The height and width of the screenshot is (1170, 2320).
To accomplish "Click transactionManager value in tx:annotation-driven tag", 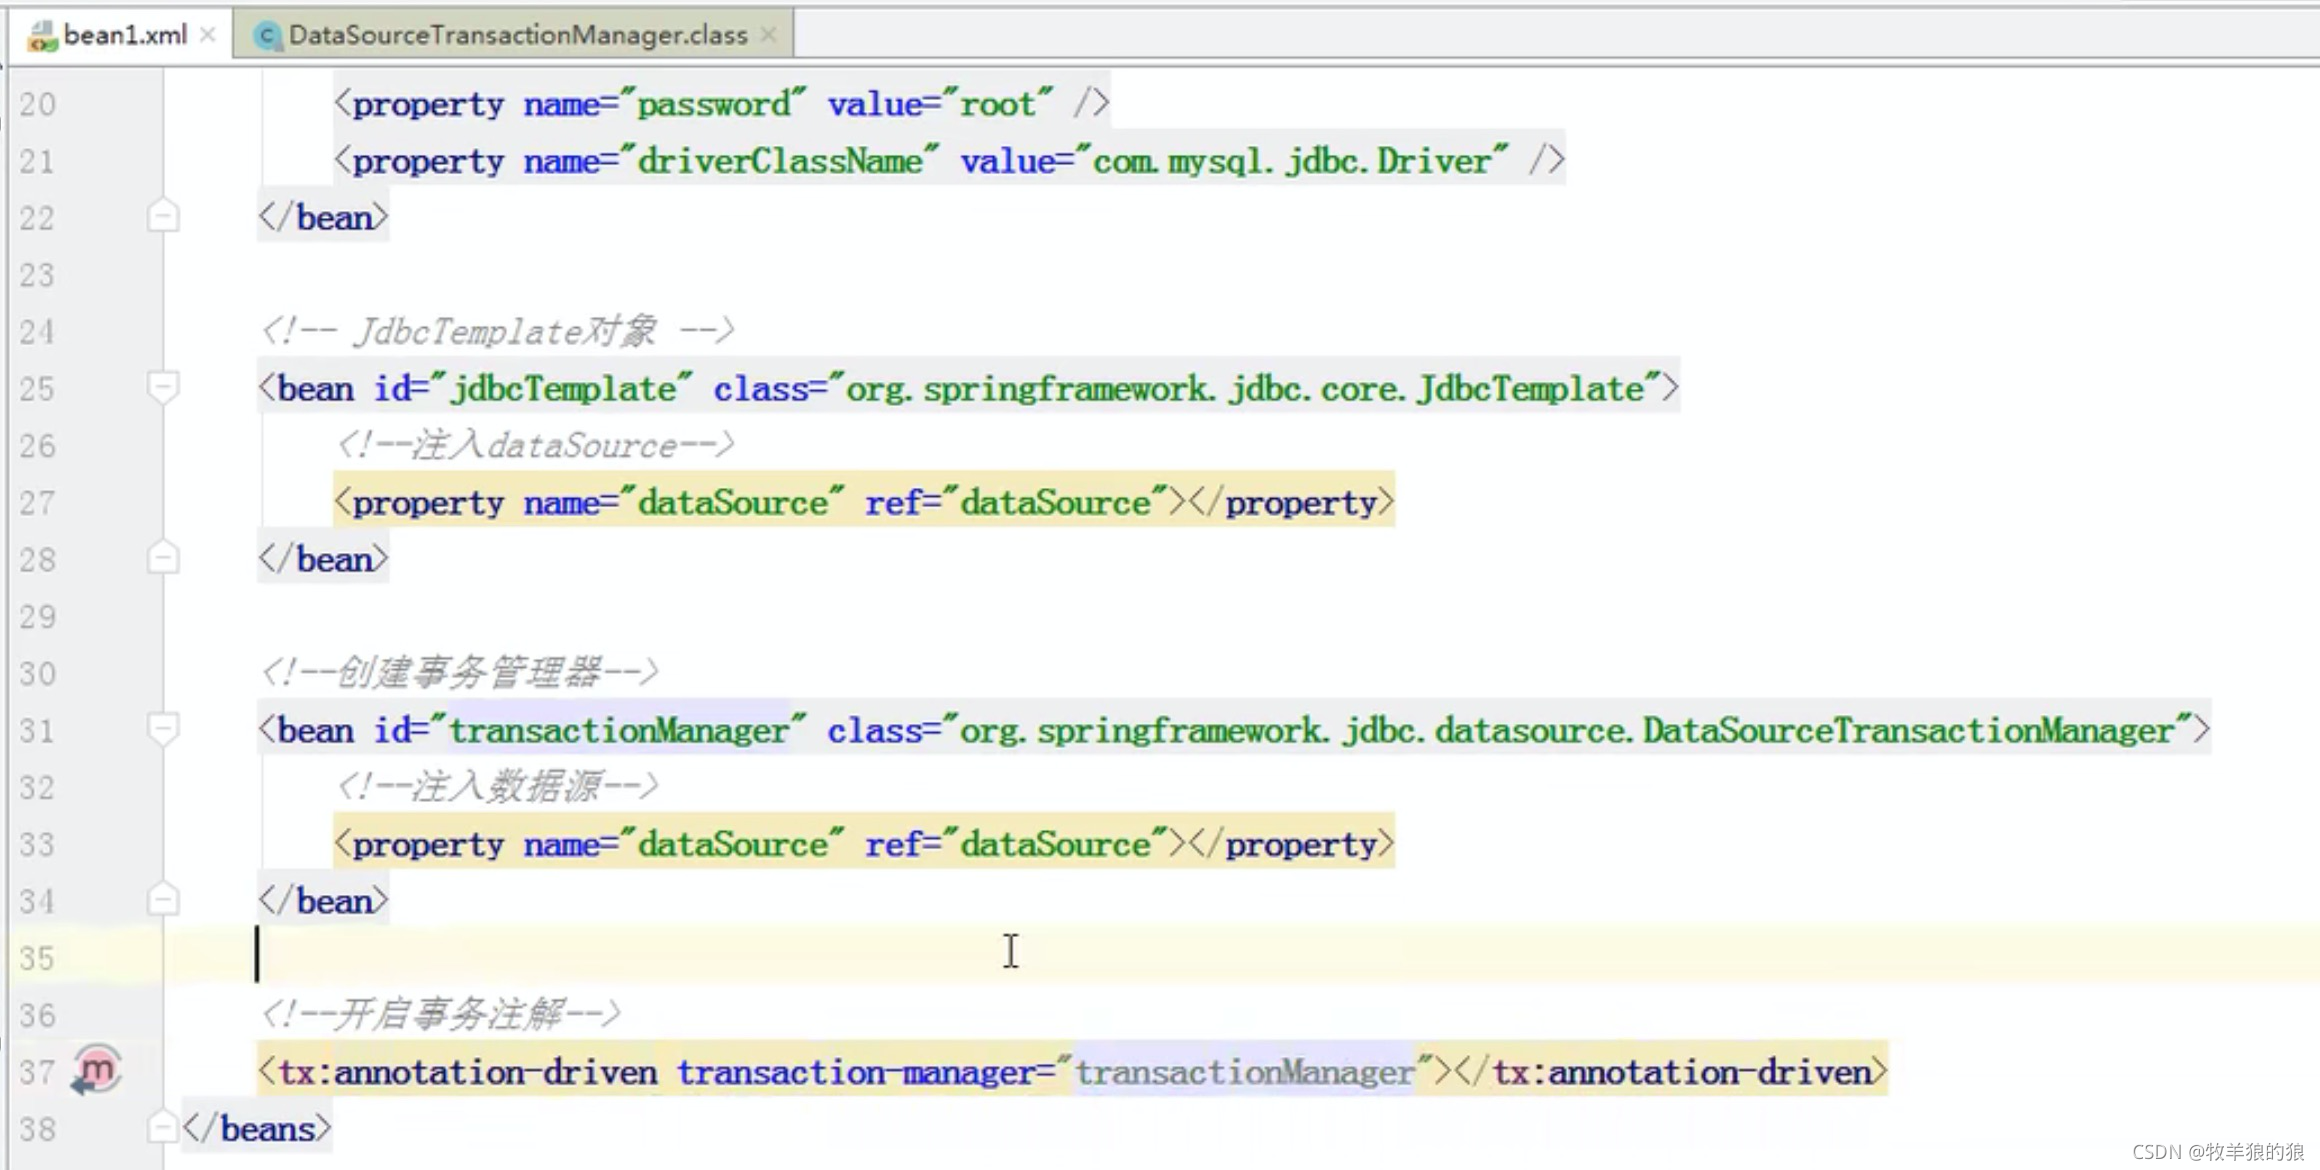I will pos(1244,1073).
